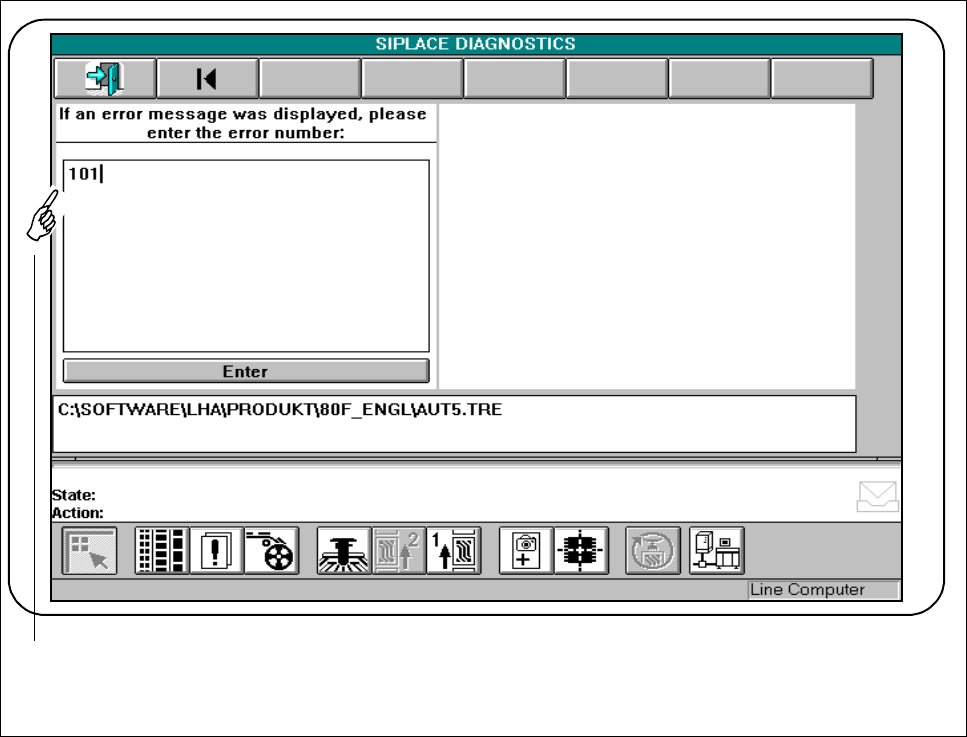The height and width of the screenshot is (737, 967).
Task: Click the error number prompt text
Action: point(243,123)
